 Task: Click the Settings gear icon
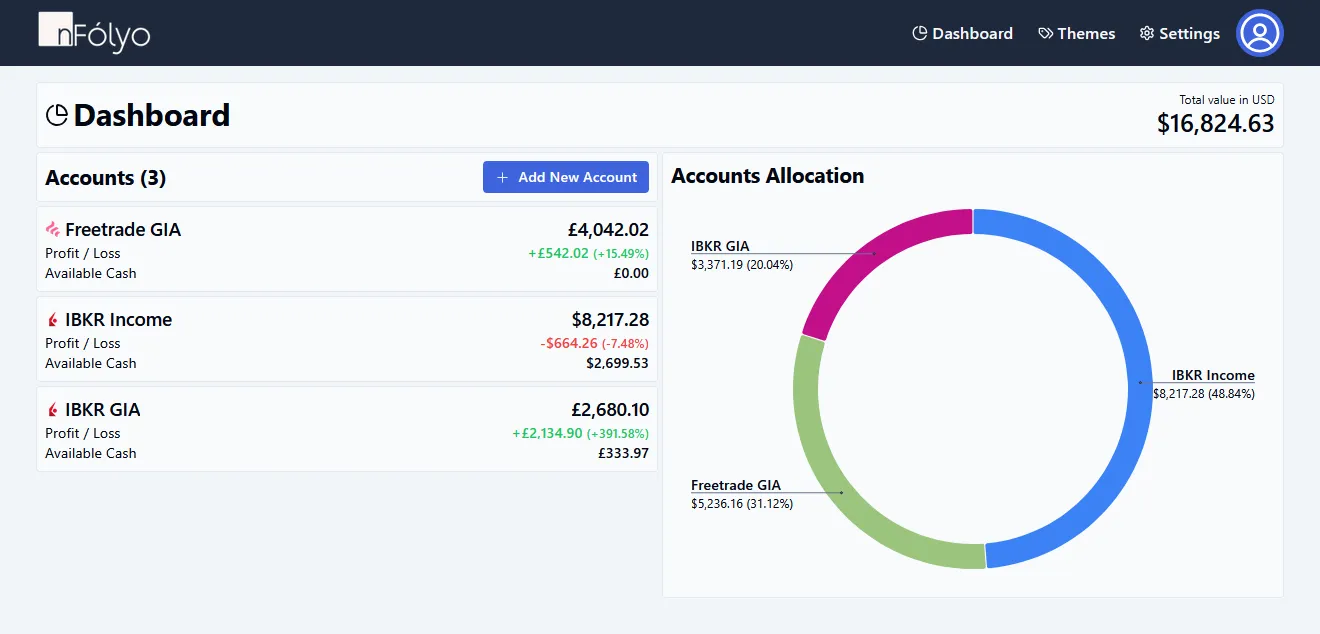point(1146,34)
